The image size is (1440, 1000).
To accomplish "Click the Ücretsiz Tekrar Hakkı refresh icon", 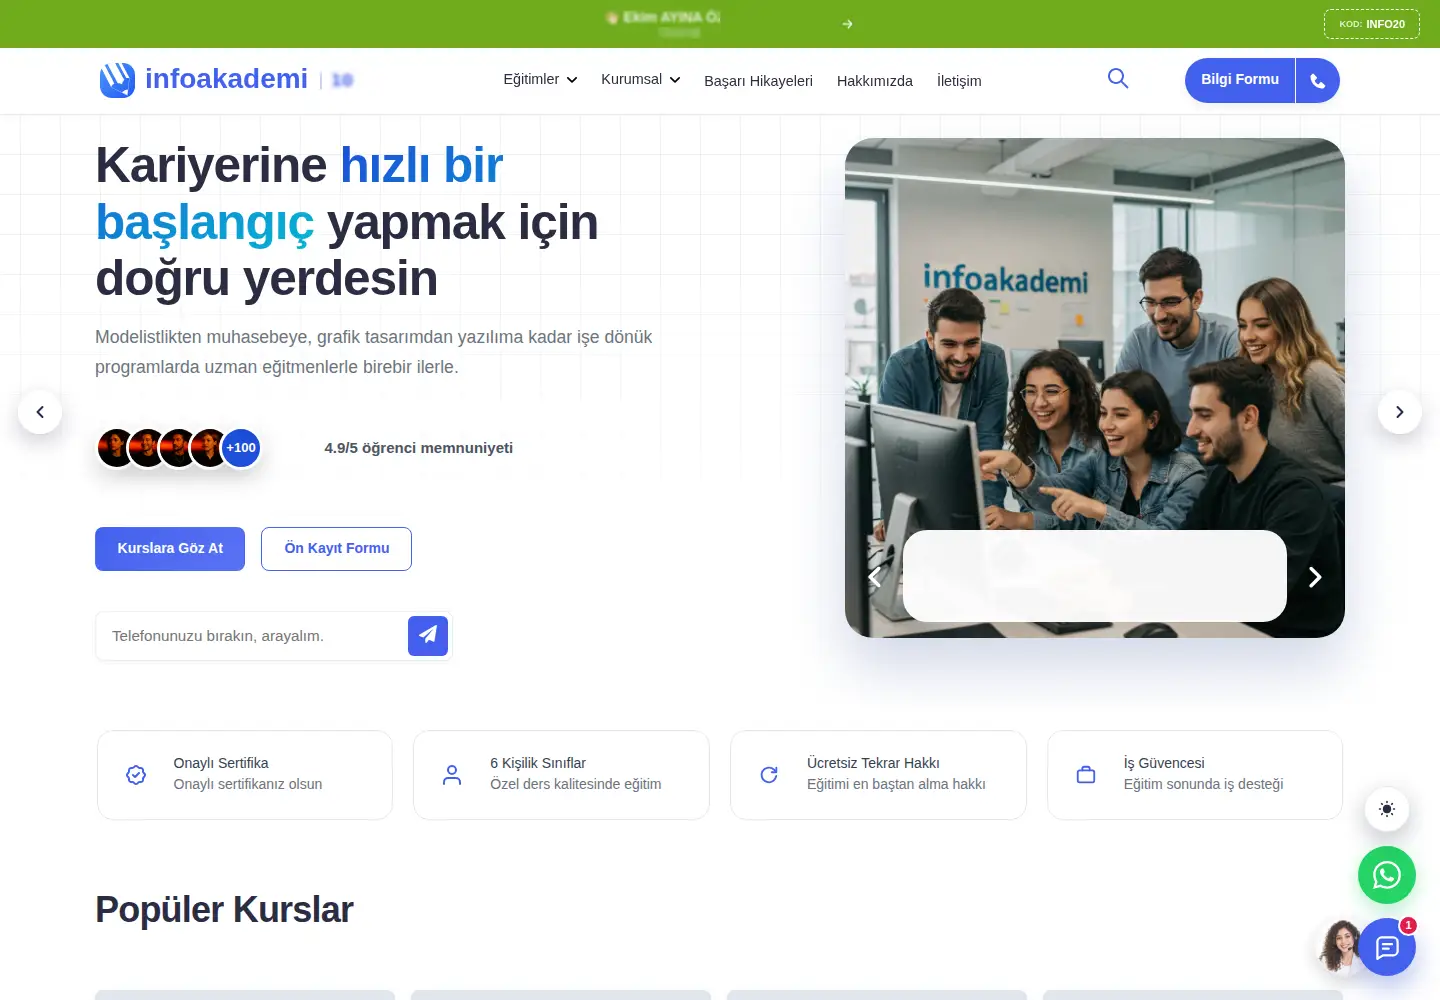I will (769, 775).
